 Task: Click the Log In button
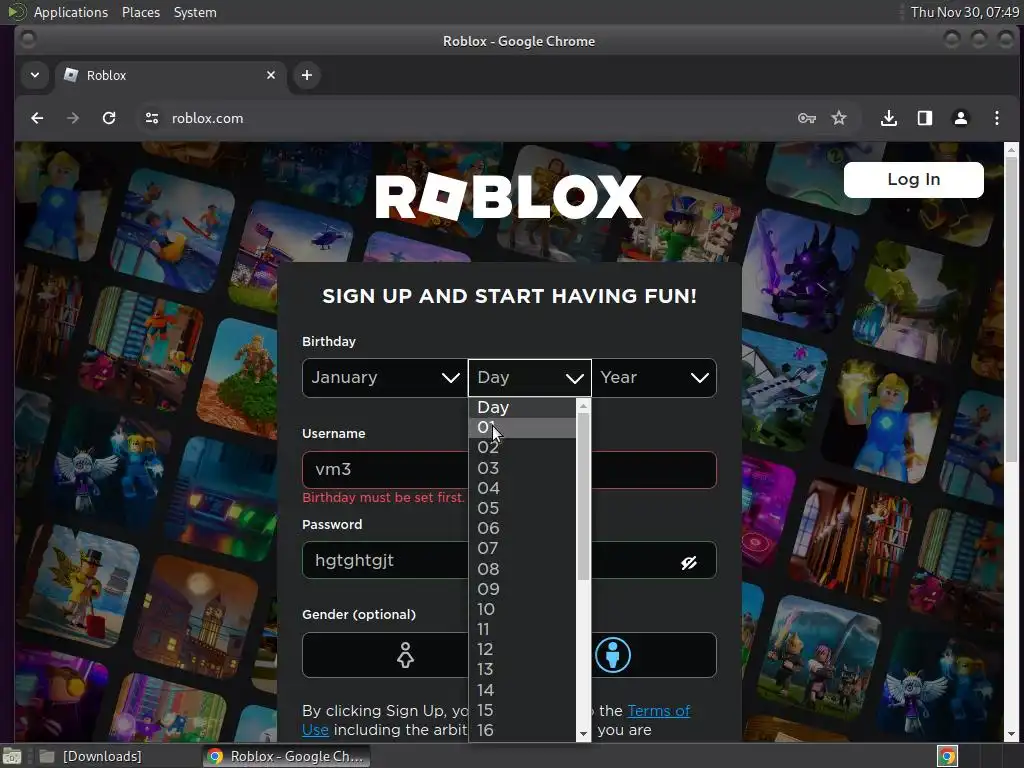tap(914, 180)
